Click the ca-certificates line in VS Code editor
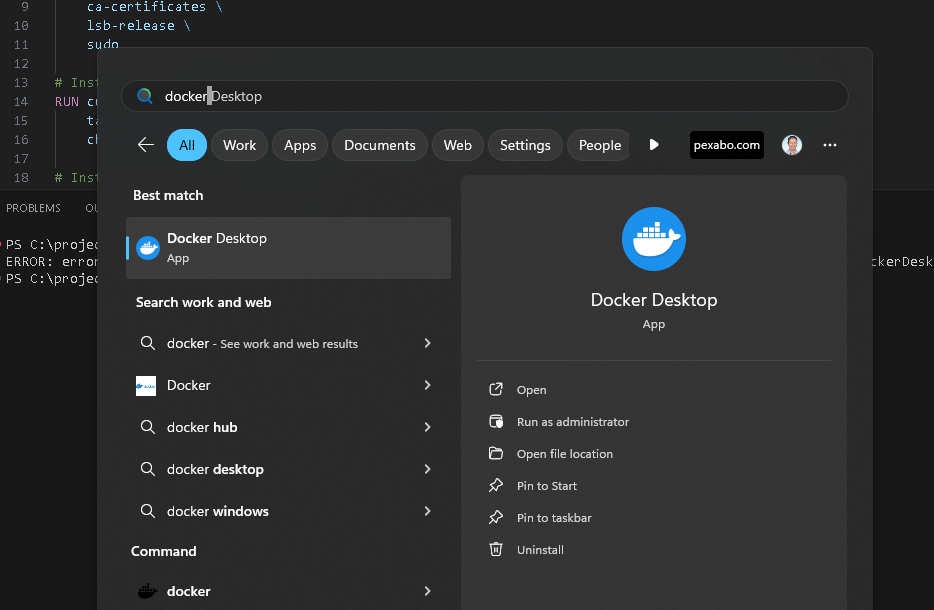 click(x=154, y=7)
